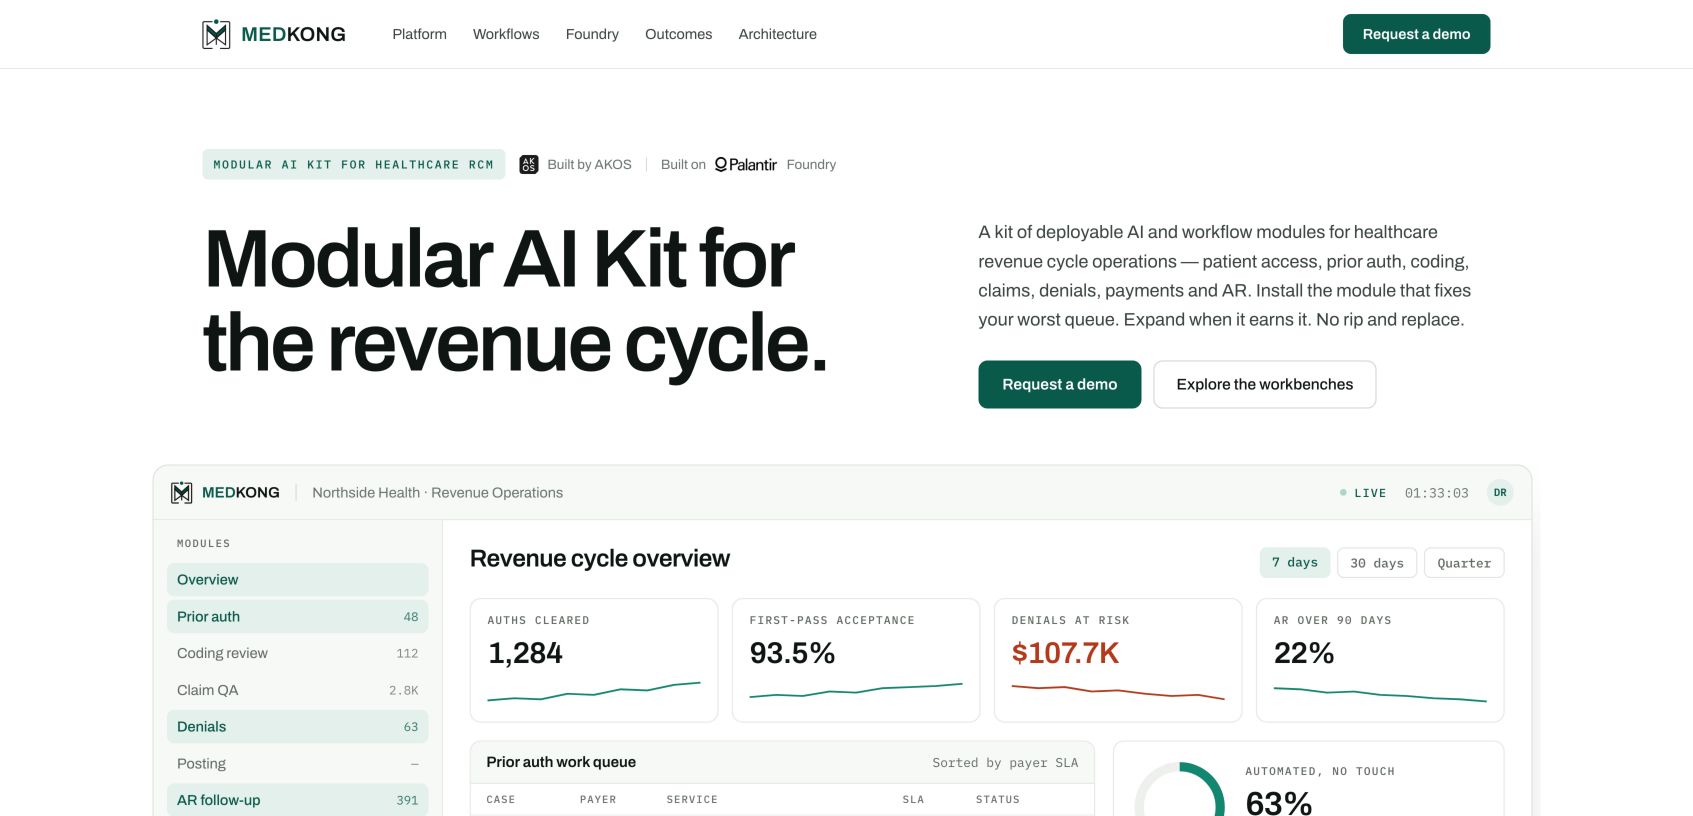Screen dimensions: 1693x816
Task: Click the 'Modular AI Kit for' headline
Action: tap(500, 259)
